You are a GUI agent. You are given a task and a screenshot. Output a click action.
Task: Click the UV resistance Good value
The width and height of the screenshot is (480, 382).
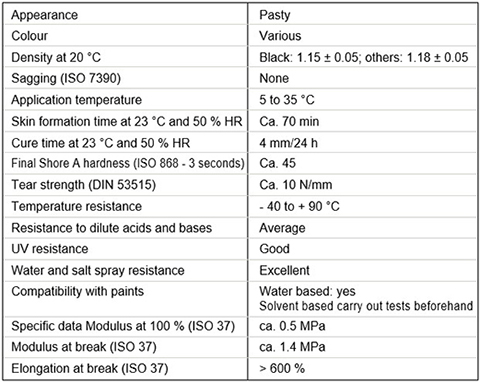pyautogui.click(x=274, y=249)
